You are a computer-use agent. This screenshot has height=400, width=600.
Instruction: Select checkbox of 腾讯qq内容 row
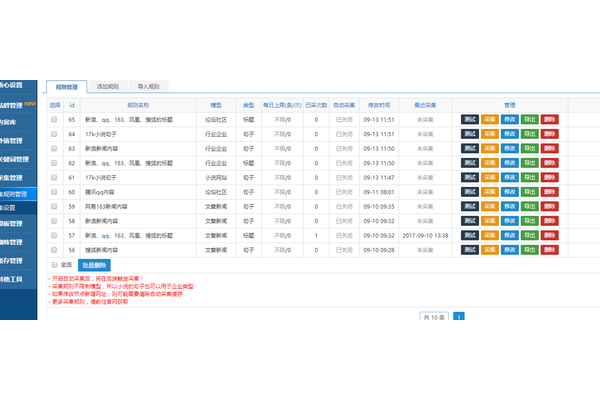coord(55,191)
